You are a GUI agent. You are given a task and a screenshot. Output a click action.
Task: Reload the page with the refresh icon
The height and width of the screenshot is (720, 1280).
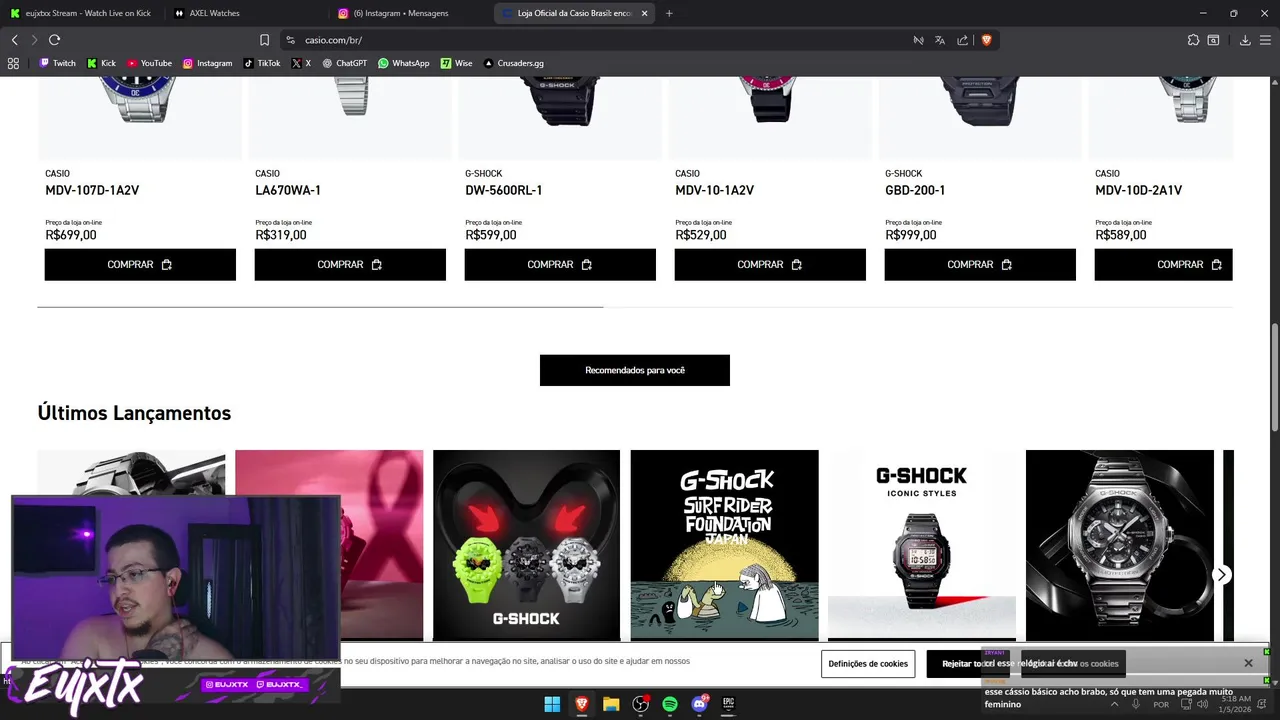point(54,40)
